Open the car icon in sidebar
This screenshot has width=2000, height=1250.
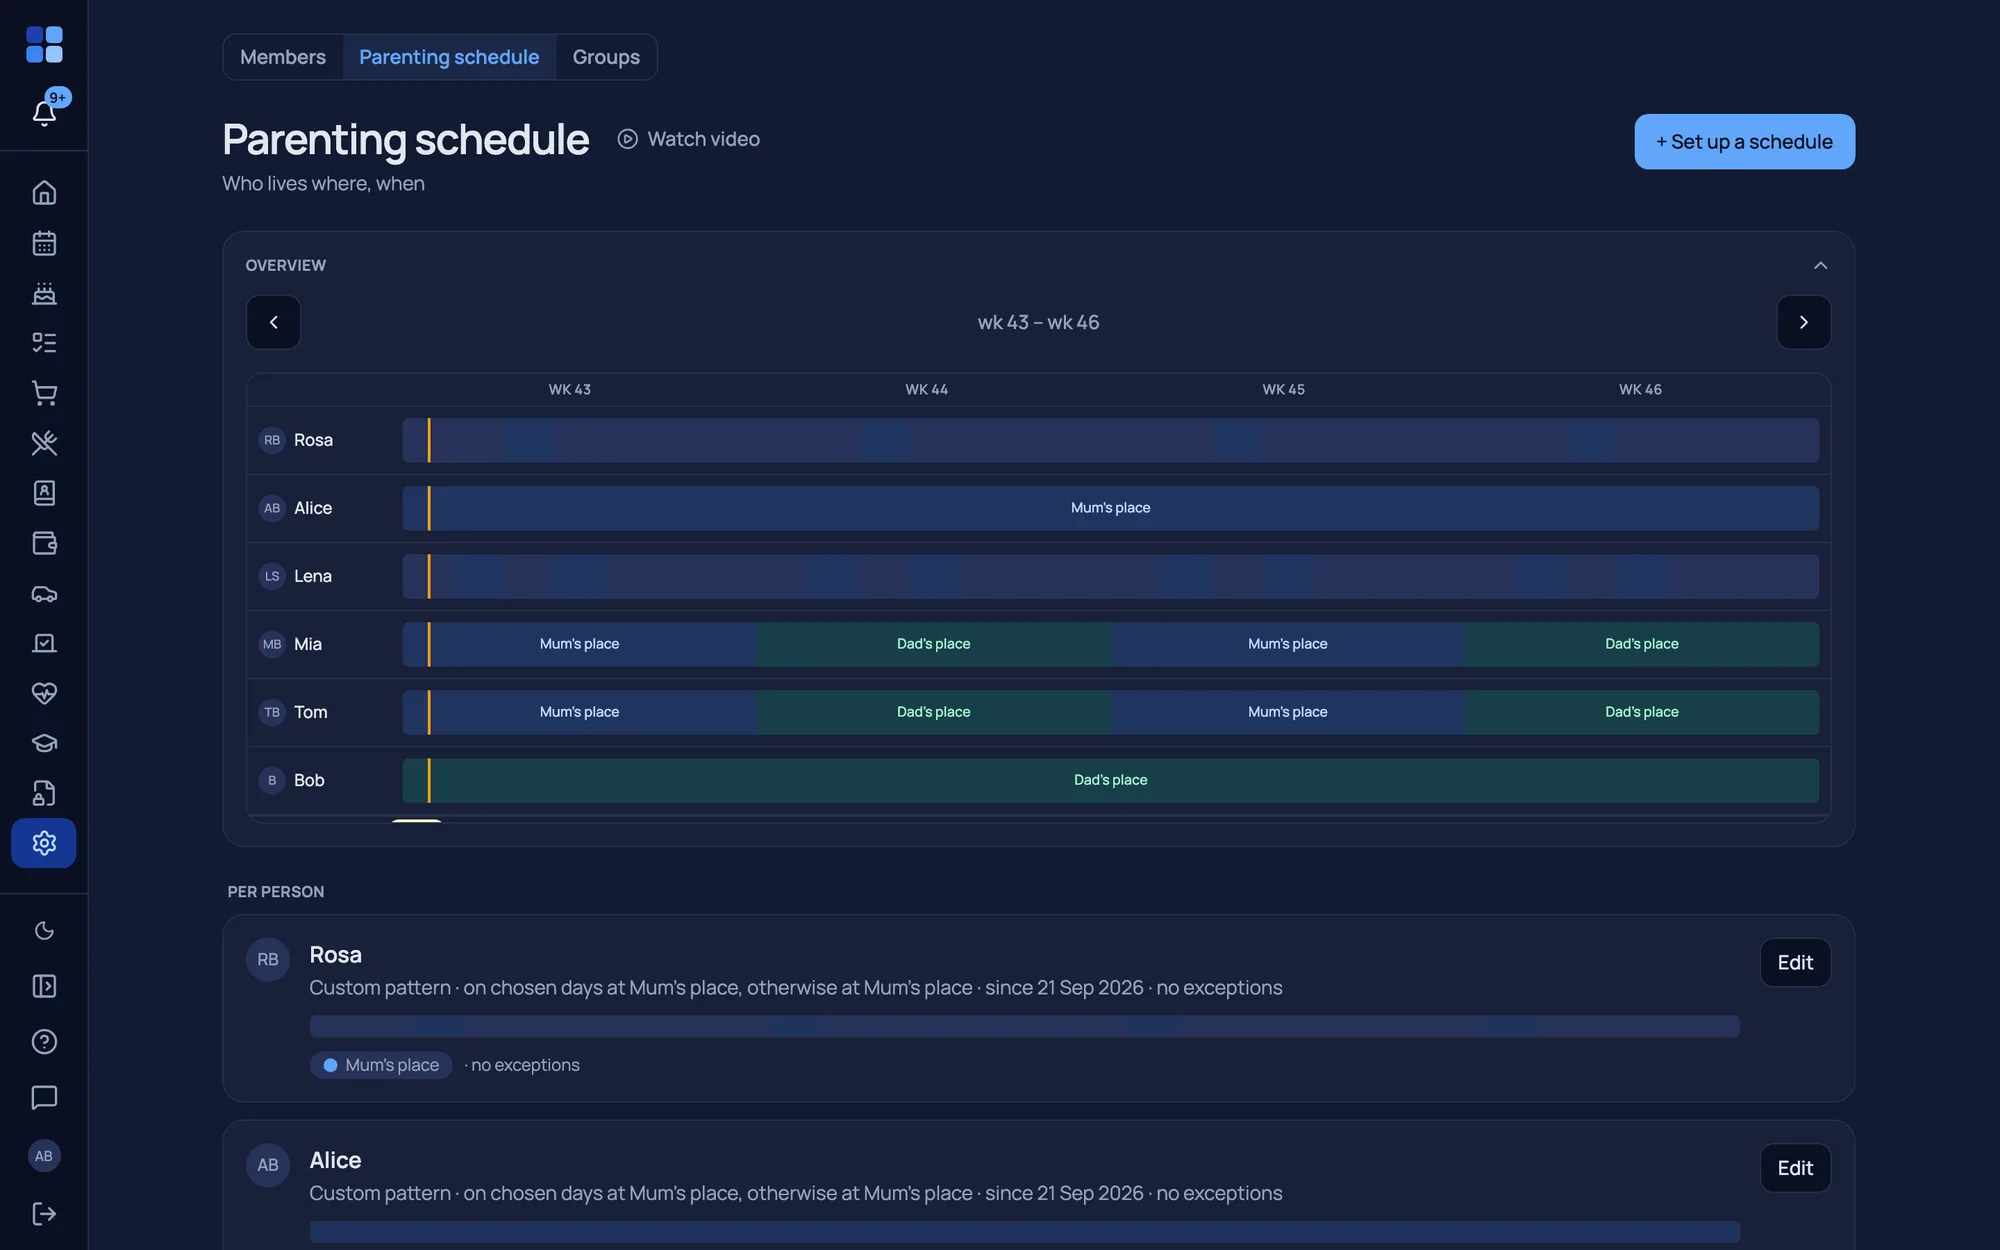click(x=44, y=593)
